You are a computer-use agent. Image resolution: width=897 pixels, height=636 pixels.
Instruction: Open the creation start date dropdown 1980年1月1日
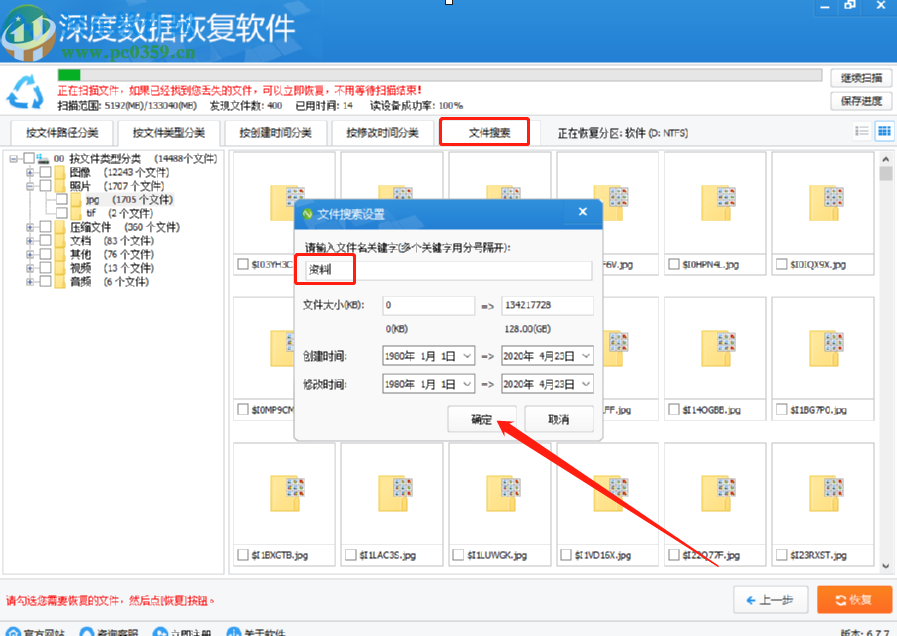click(428, 355)
